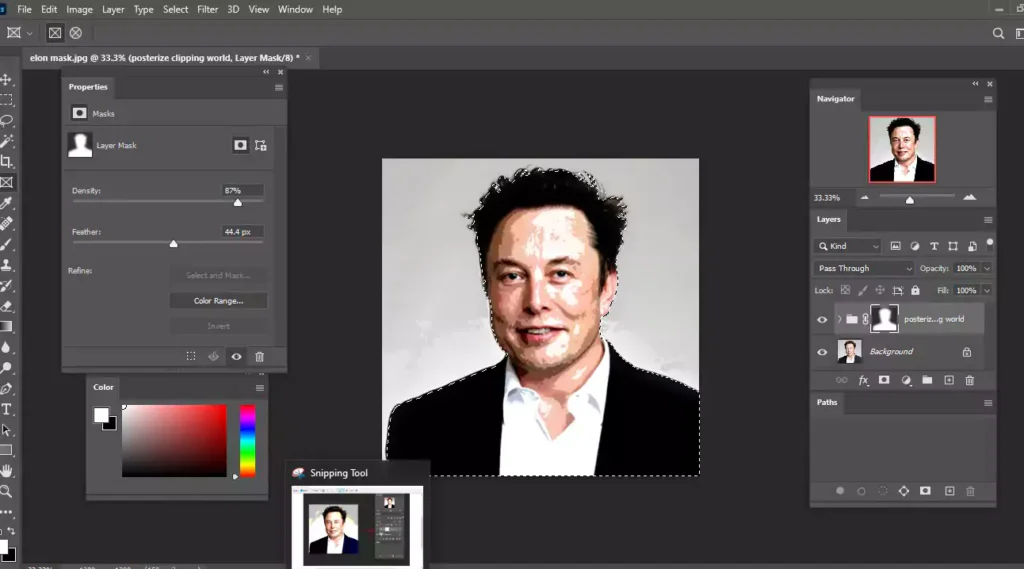
Task: Open the Fill value dropdown arrow
Action: point(987,291)
